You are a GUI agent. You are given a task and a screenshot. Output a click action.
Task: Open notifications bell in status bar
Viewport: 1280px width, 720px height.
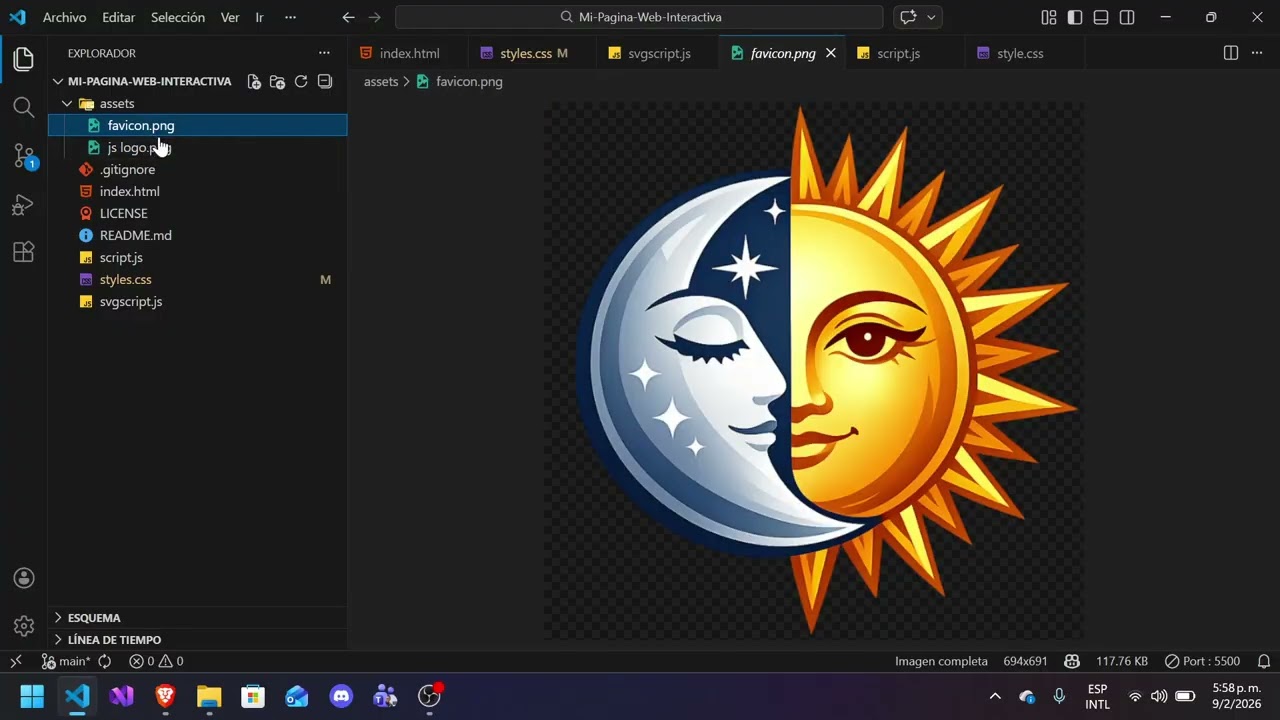(1263, 661)
